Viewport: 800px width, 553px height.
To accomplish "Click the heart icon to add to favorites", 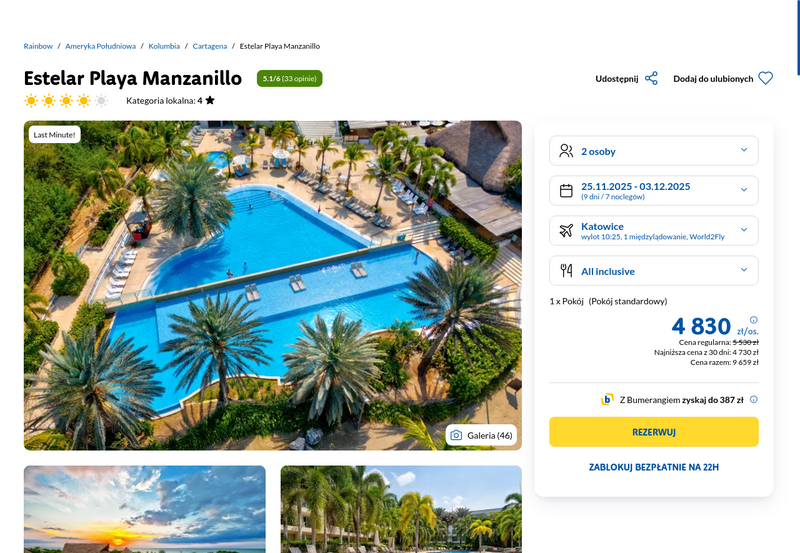I will [765, 79].
